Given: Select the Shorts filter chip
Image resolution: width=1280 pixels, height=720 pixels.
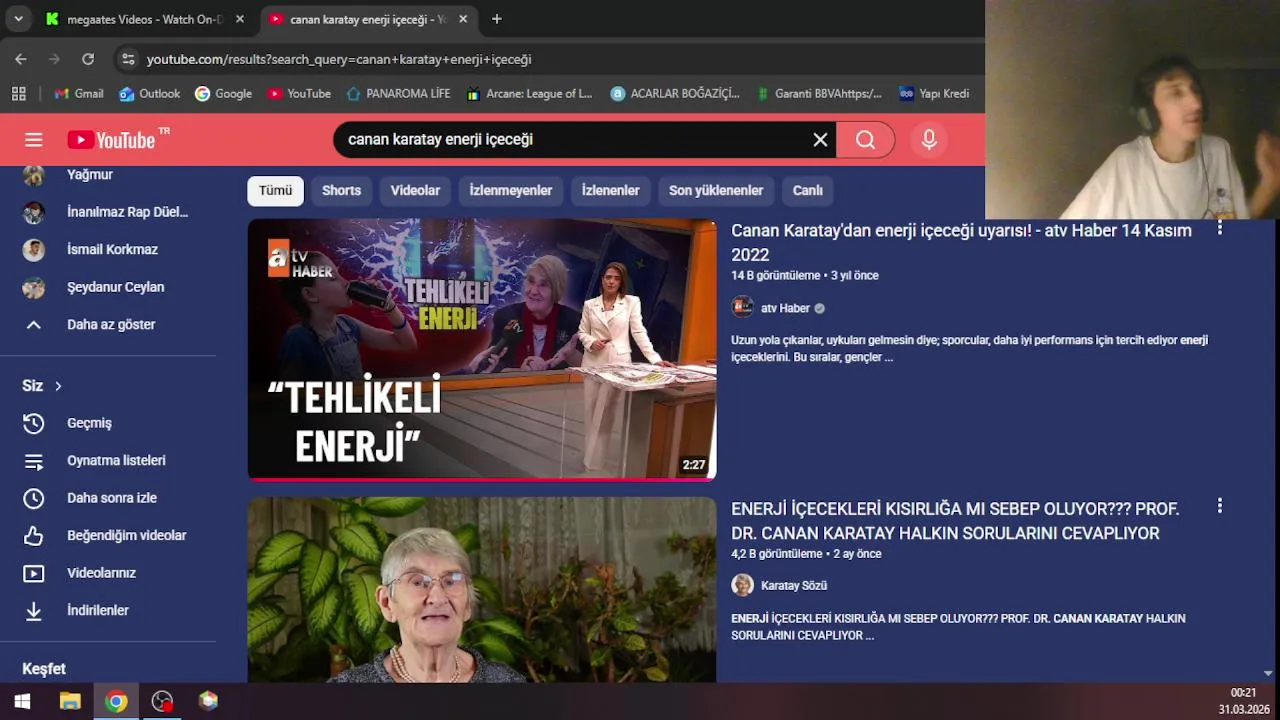Looking at the screenshot, I should click(341, 190).
